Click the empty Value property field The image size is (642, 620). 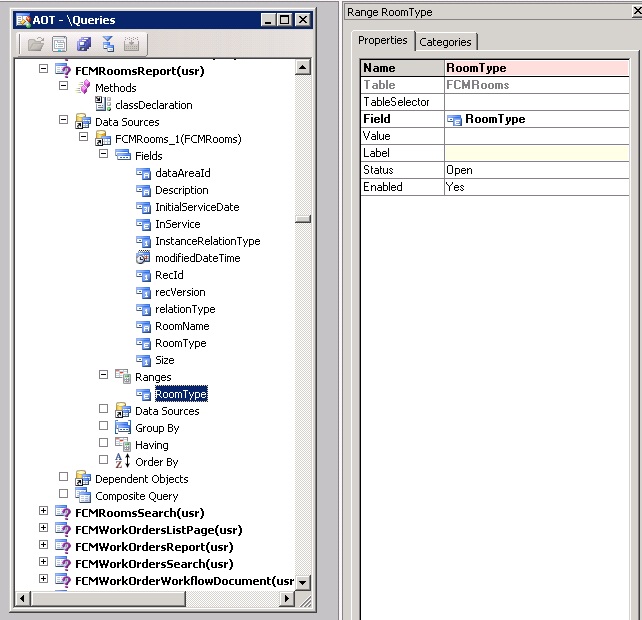coord(536,136)
